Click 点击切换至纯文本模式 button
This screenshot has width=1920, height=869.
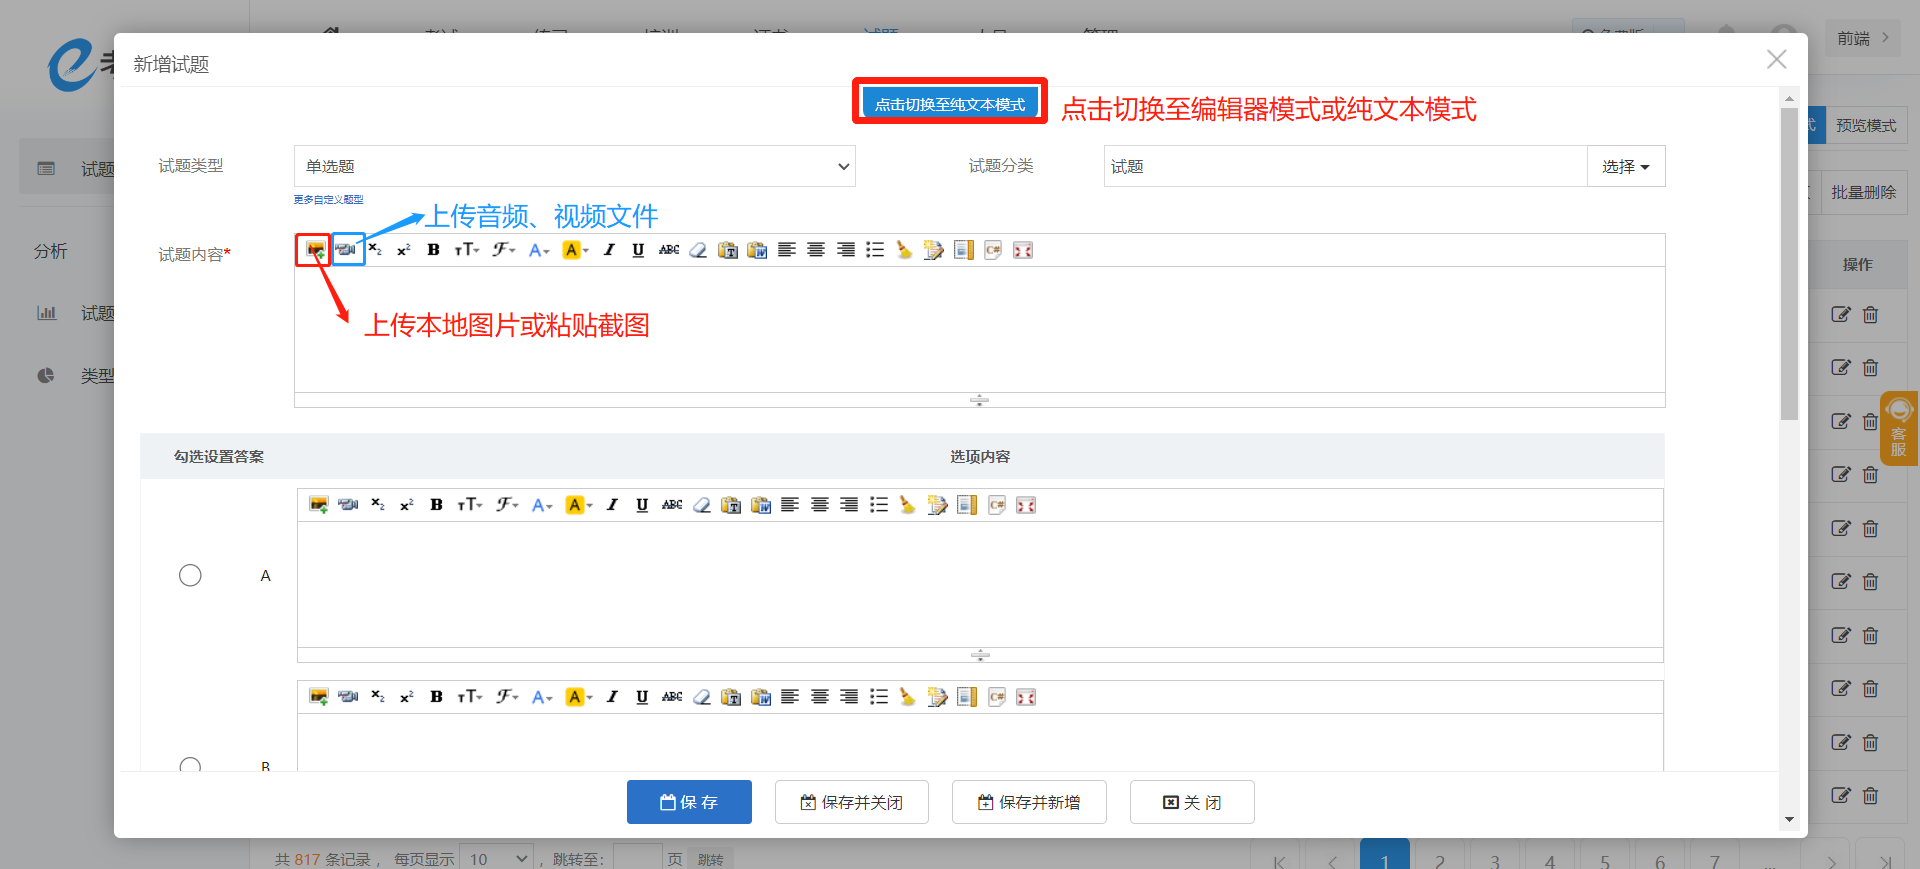(949, 104)
